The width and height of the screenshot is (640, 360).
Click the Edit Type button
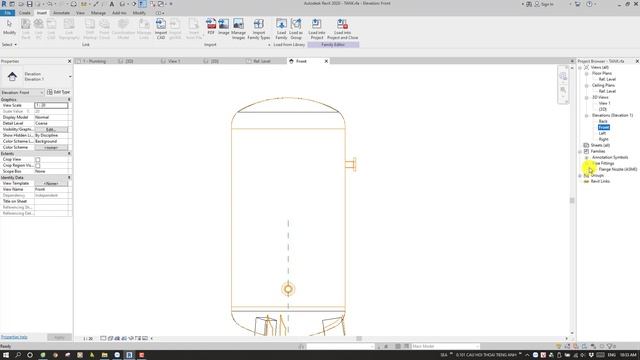point(59,92)
